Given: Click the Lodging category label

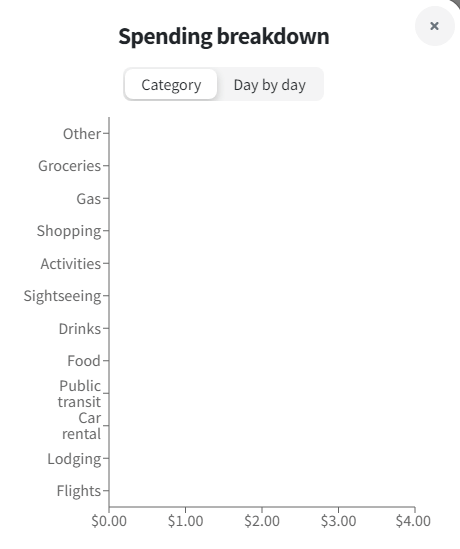Looking at the screenshot, I should (x=74, y=459).
